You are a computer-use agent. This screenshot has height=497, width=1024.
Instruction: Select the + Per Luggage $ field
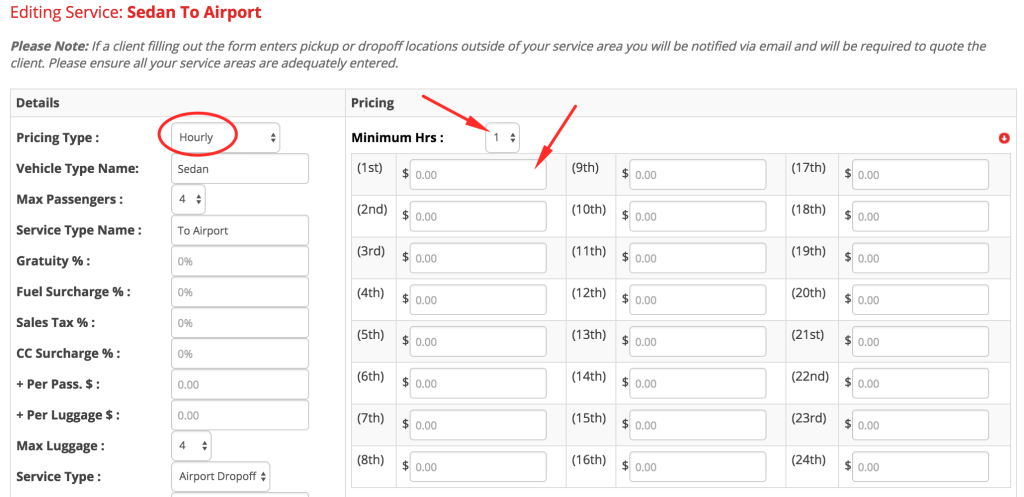240,415
